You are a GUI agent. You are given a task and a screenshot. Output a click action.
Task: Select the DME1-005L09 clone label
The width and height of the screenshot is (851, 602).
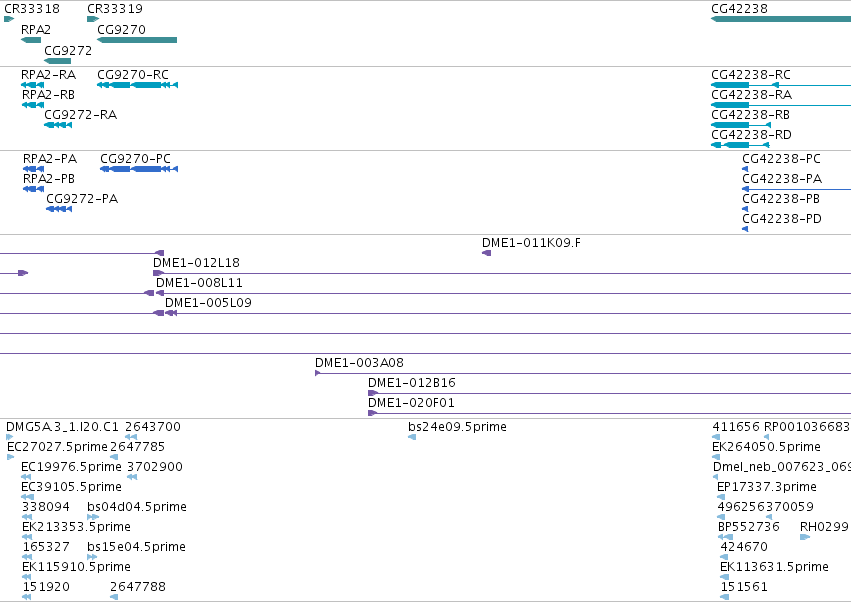[x=208, y=302]
